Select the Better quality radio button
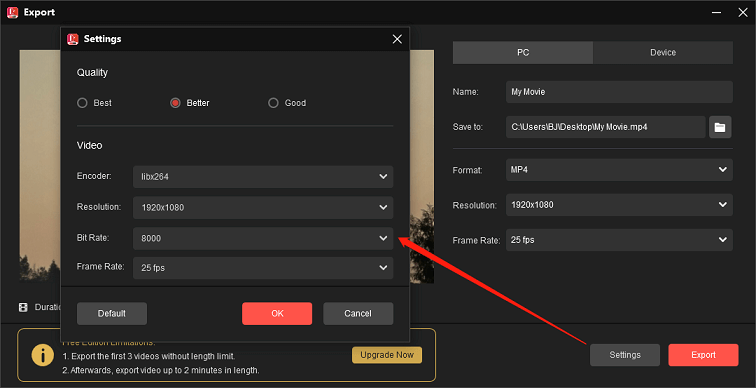This screenshot has height=388, width=756. coord(175,103)
